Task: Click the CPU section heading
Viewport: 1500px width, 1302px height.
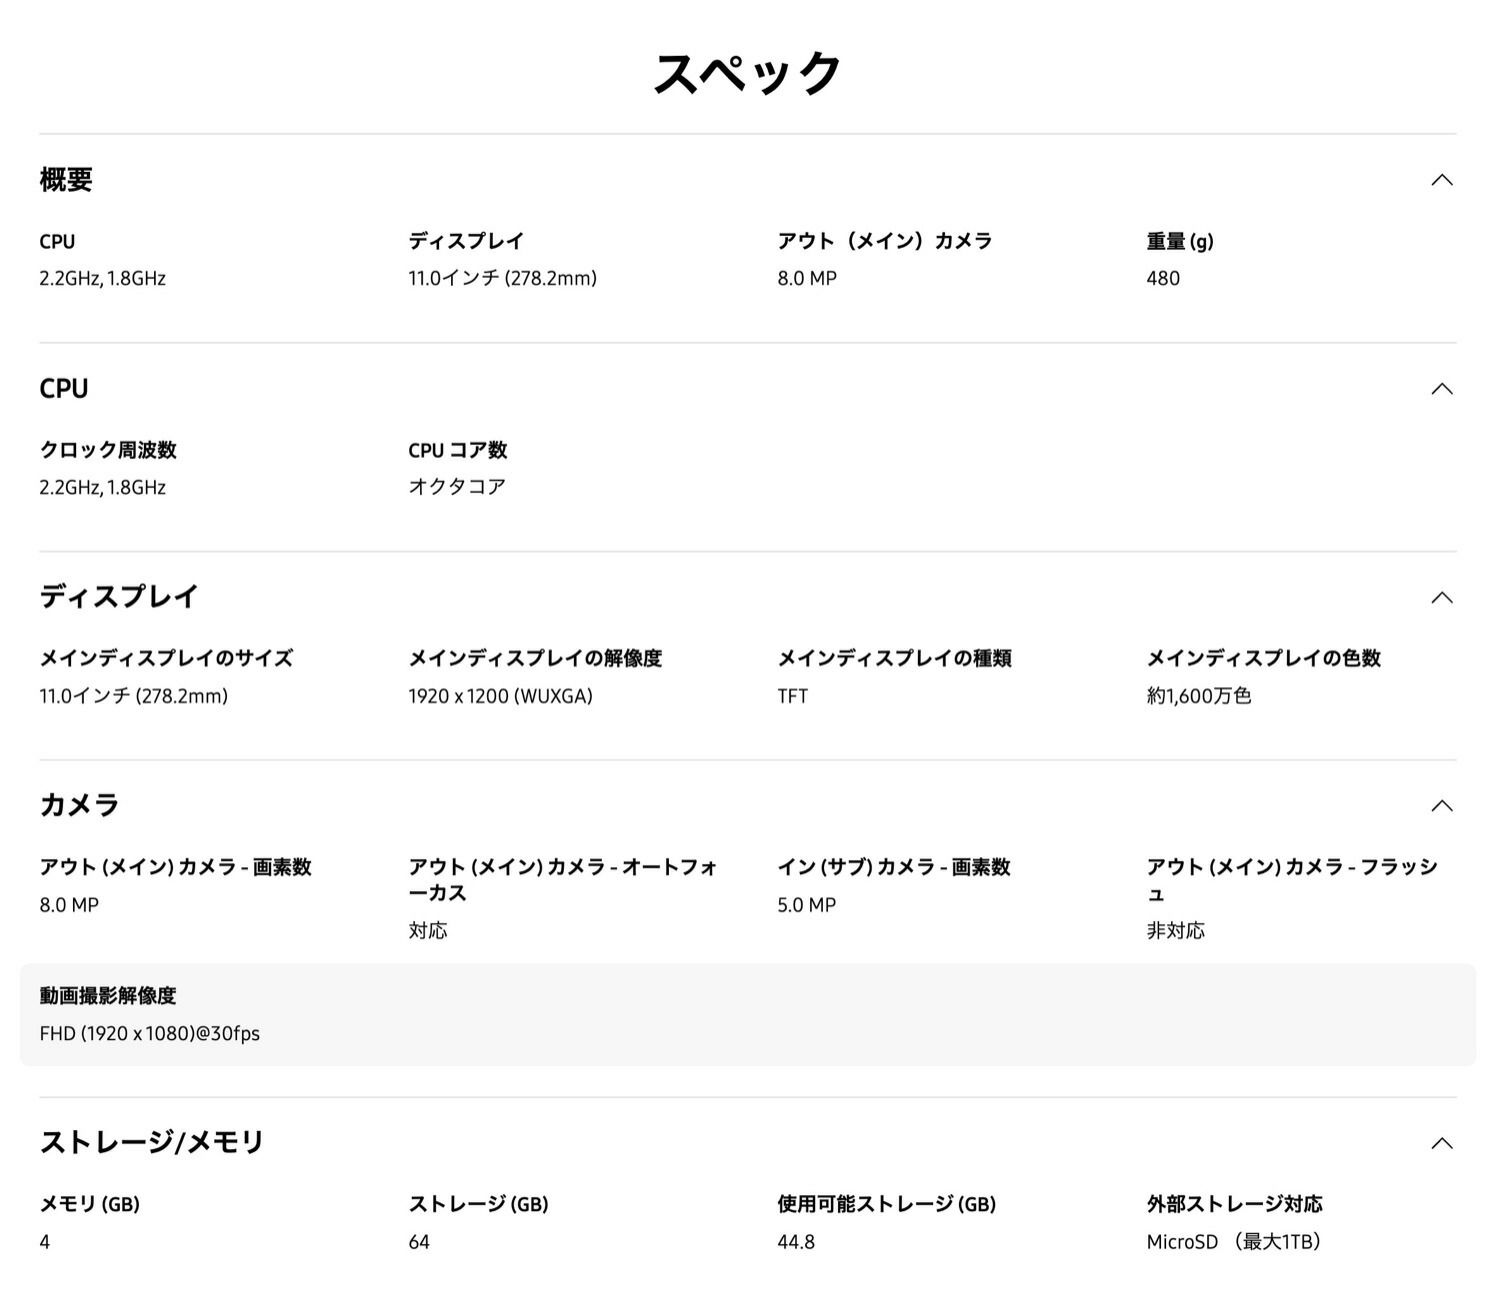Action: (x=62, y=388)
